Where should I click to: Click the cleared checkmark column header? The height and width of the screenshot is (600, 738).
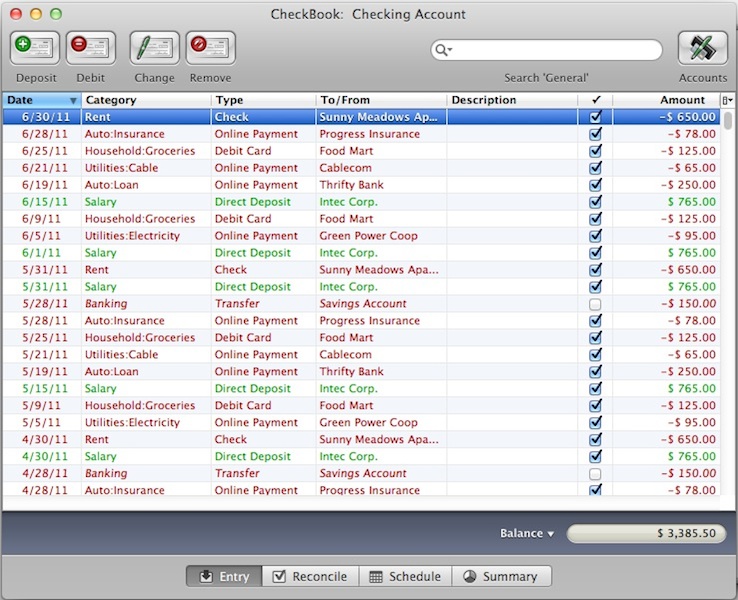coord(595,100)
